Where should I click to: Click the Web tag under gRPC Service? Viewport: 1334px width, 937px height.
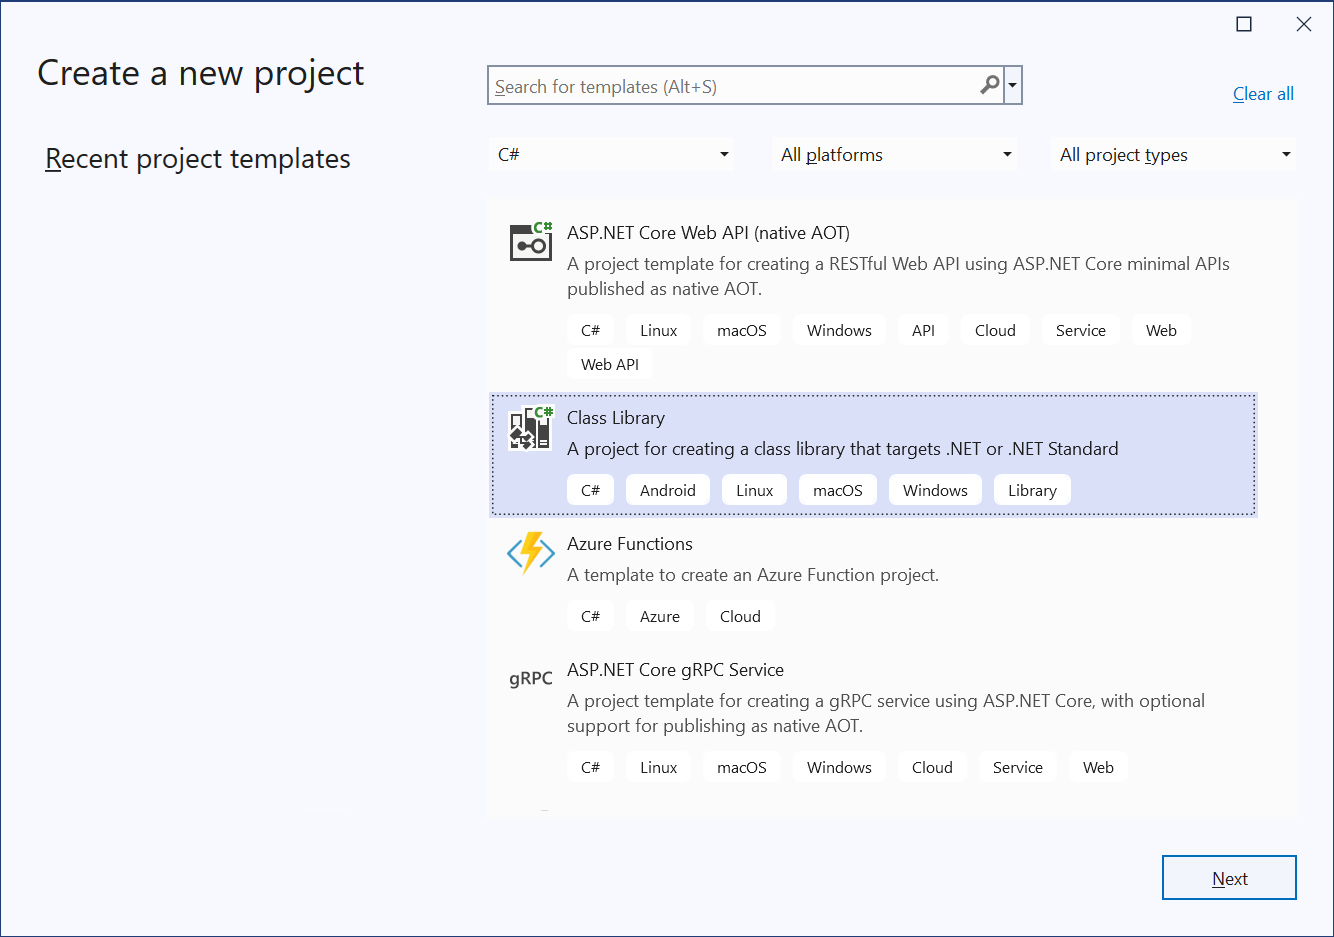tap(1098, 767)
